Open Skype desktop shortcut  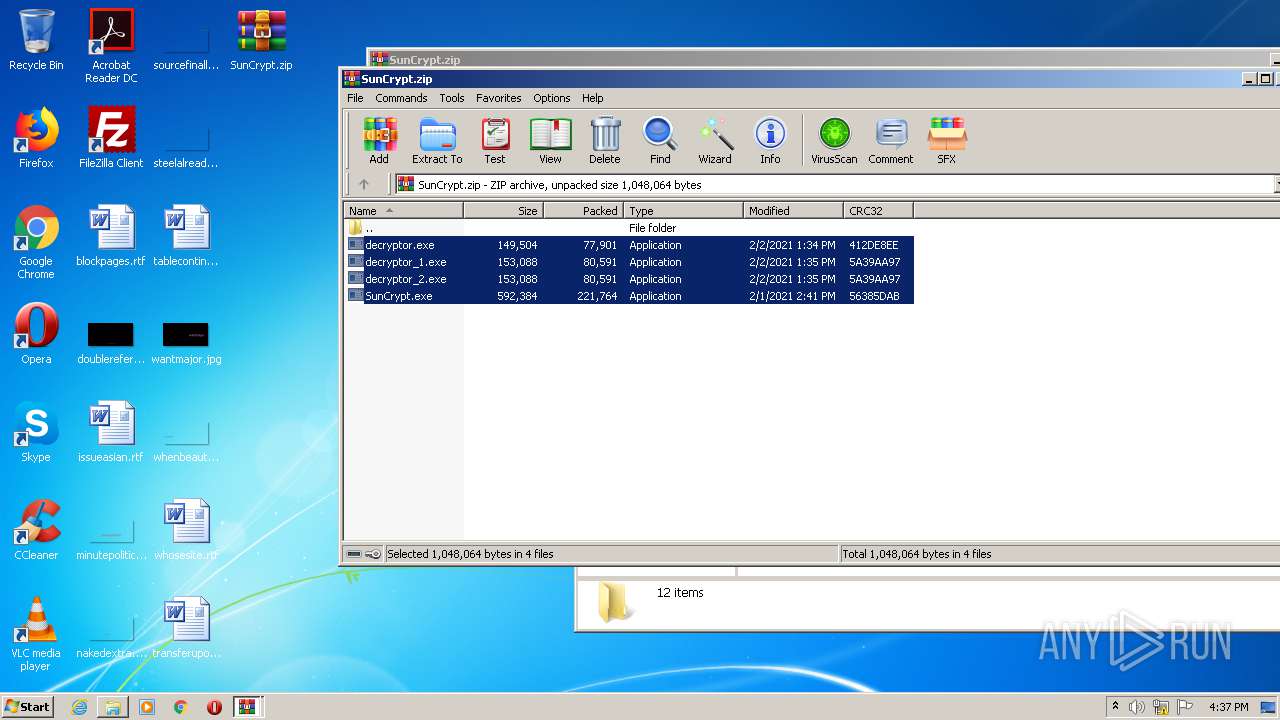(36, 432)
